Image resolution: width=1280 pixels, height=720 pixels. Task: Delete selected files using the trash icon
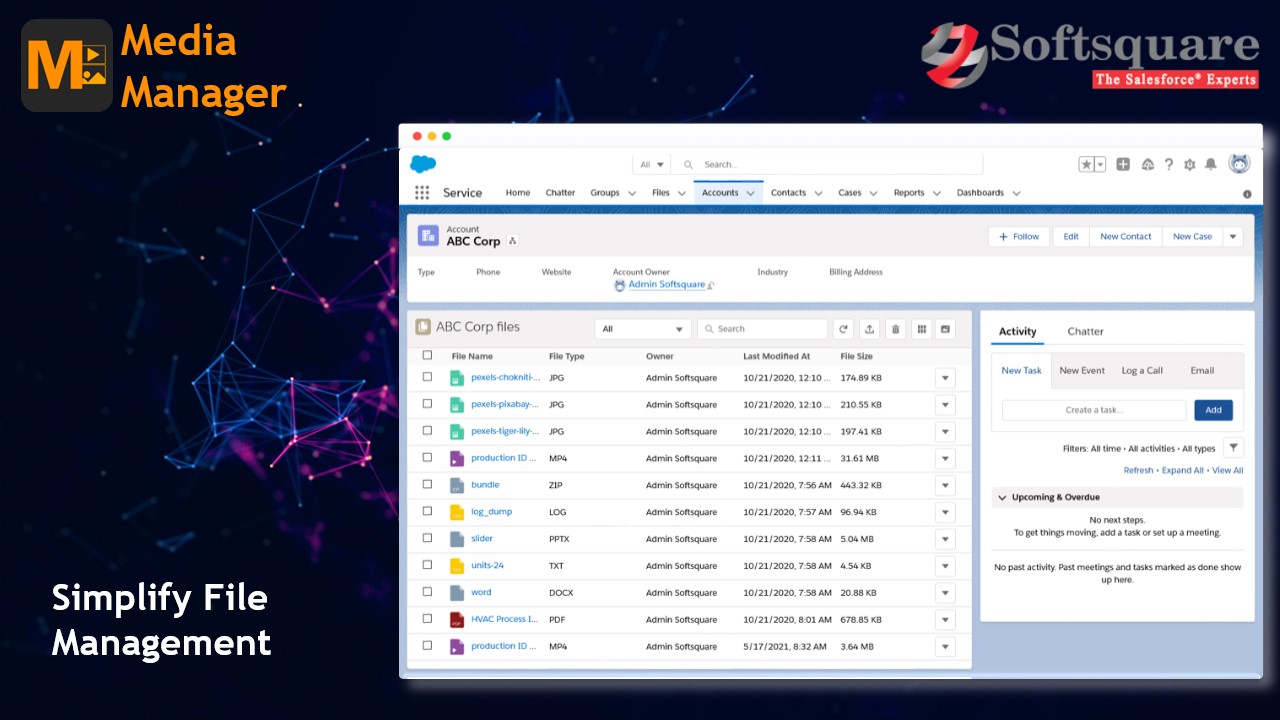pos(895,328)
